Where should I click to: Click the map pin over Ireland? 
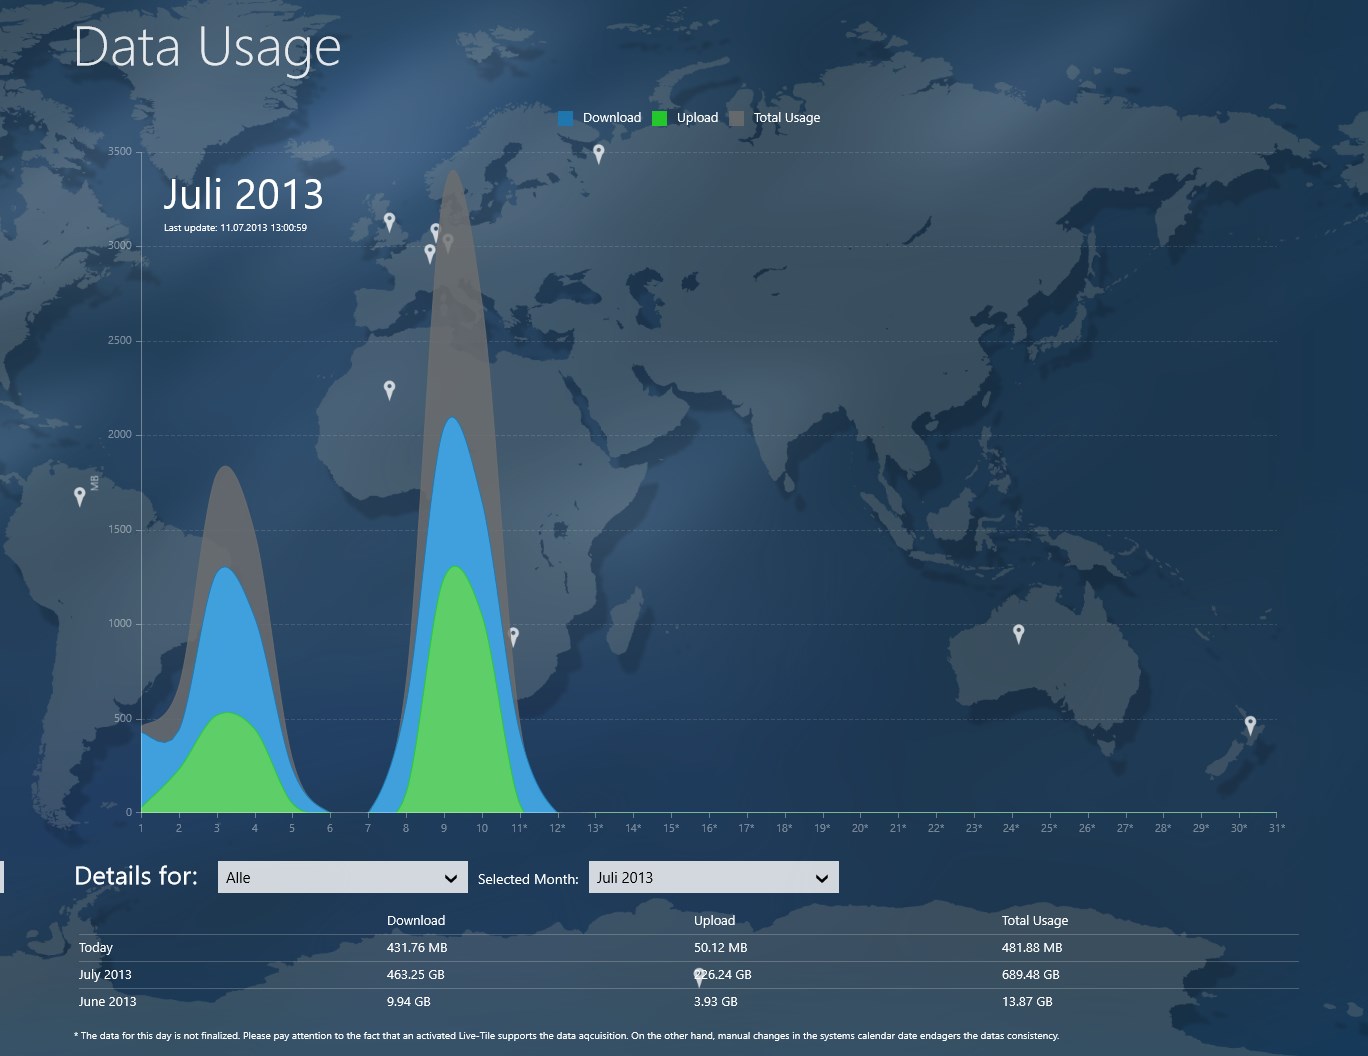pyautogui.click(x=389, y=221)
